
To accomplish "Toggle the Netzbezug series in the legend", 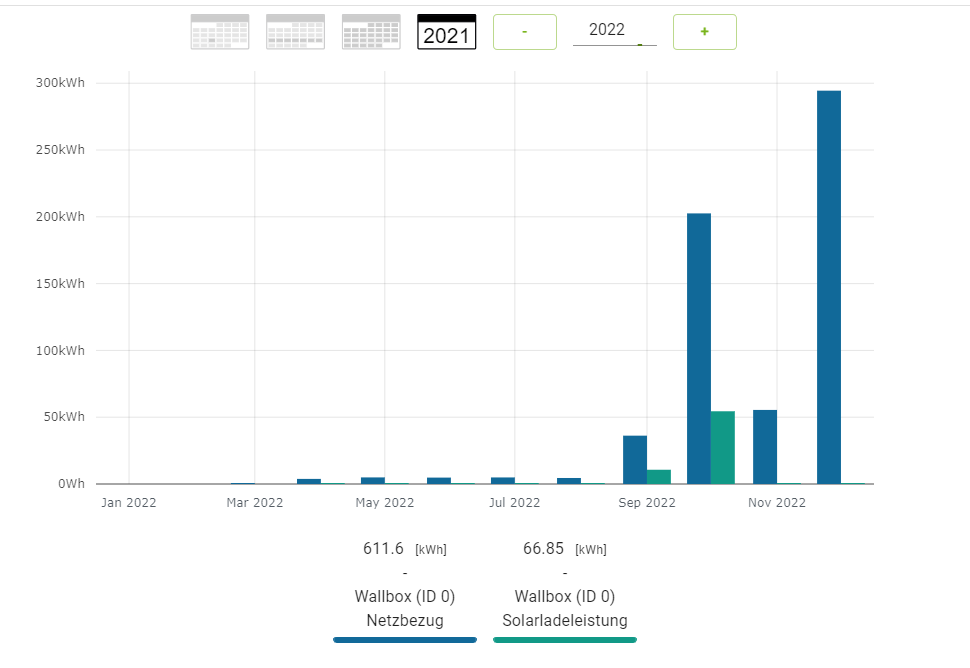I will pyautogui.click(x=404, y=609).
